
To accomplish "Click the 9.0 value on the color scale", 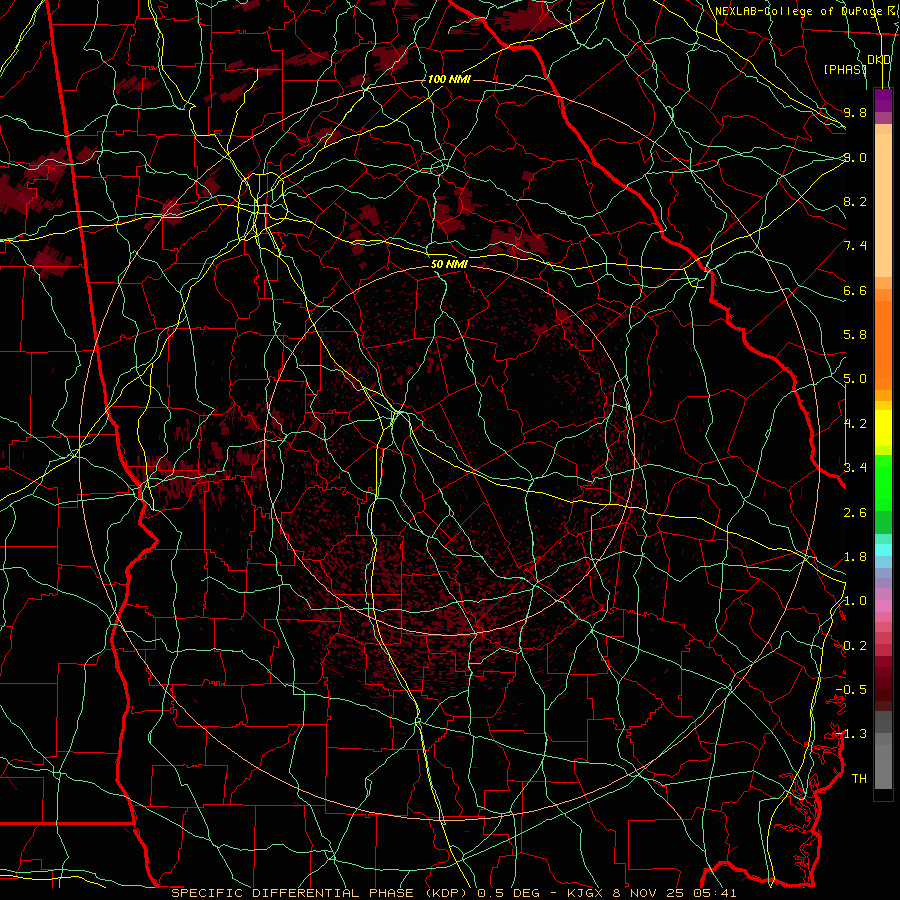I will pyautogui.click(x=855, y=157).
